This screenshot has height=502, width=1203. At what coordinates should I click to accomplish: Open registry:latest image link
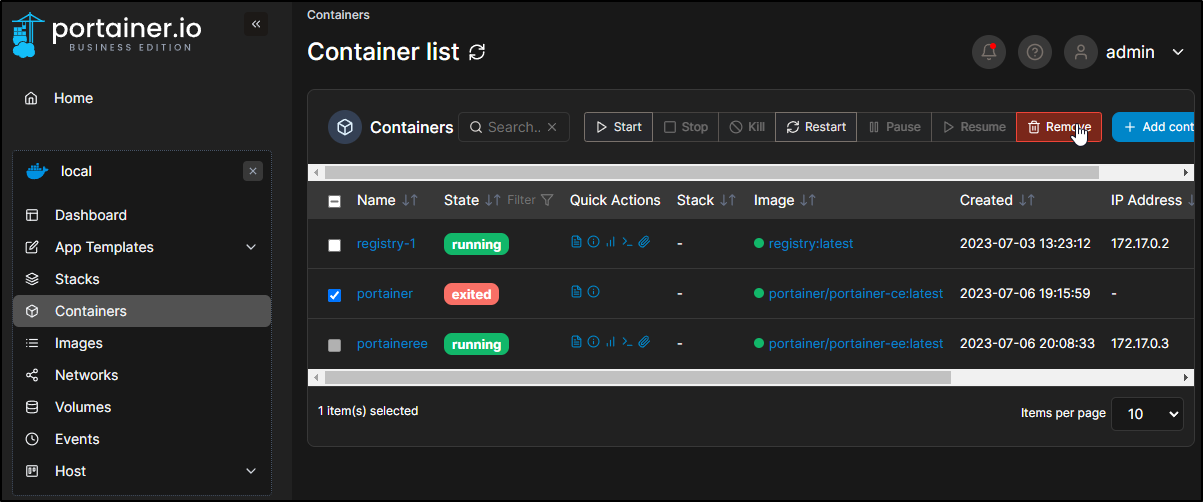[811, 243]
